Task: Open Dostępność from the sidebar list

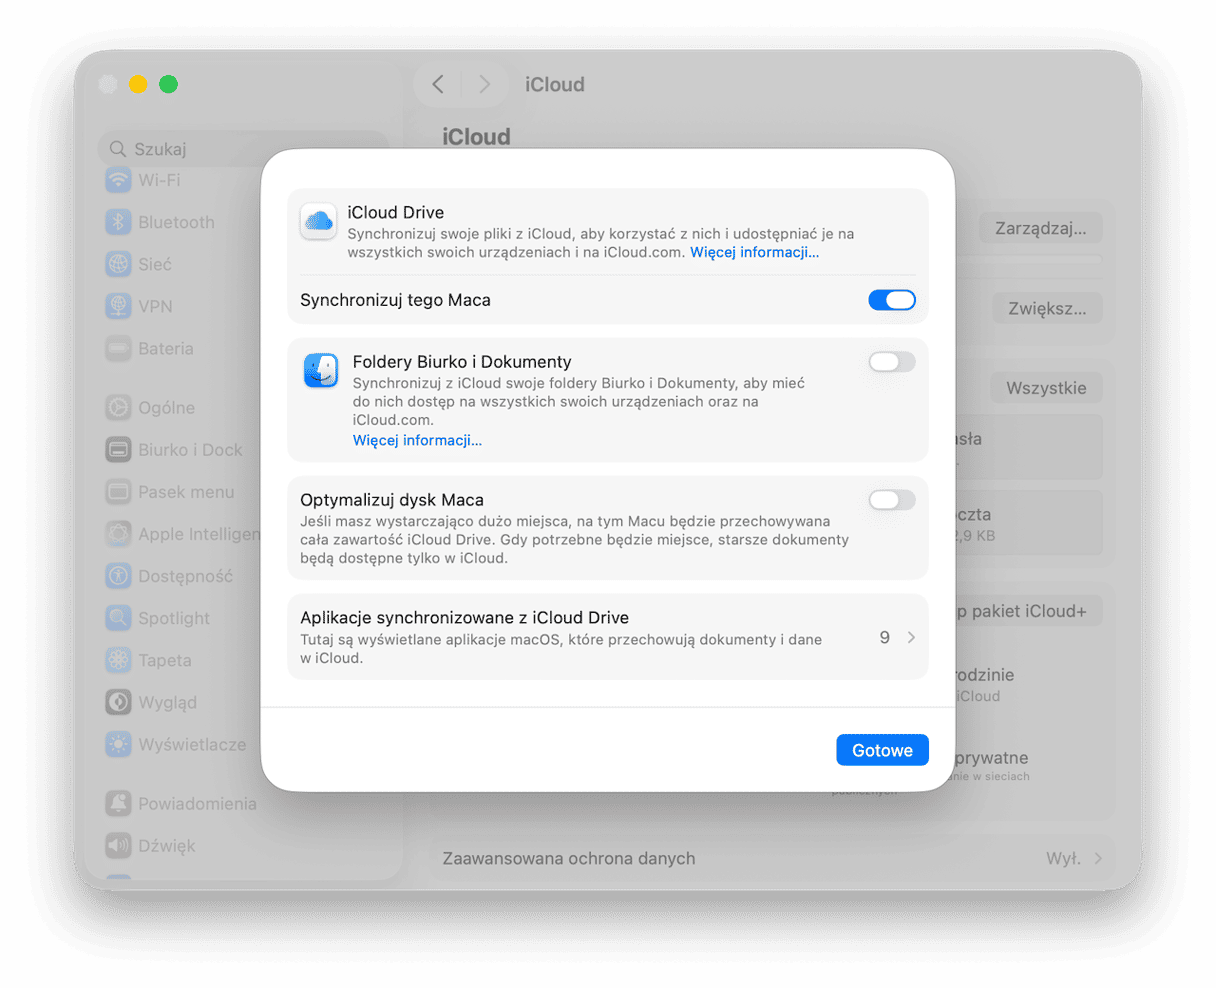Action: coord(117,576)
